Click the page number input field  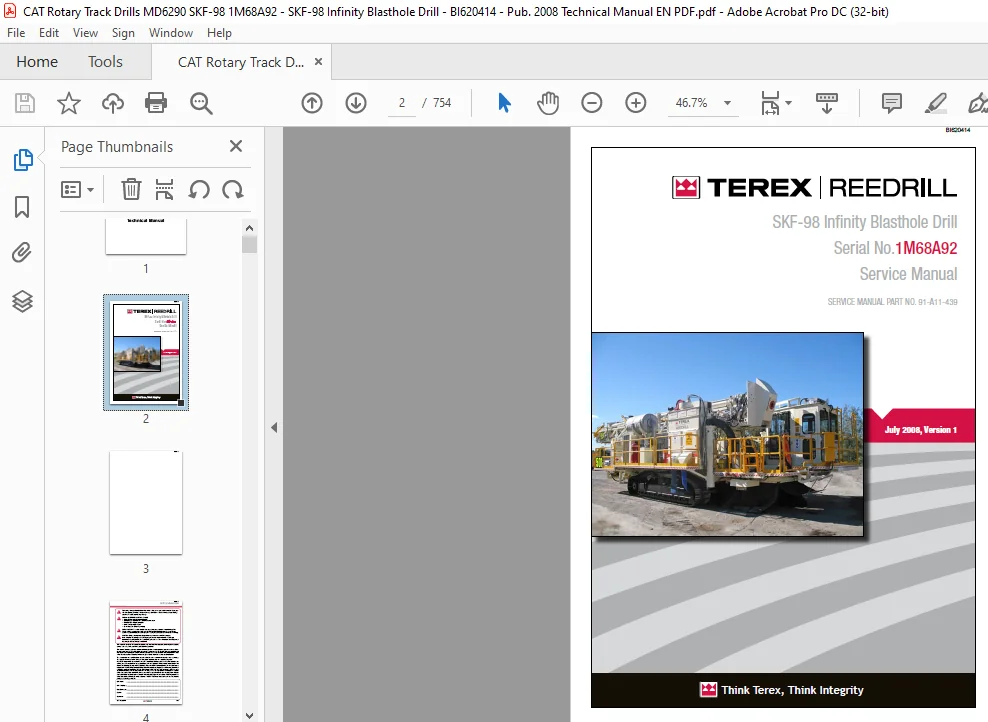[402, 103]
